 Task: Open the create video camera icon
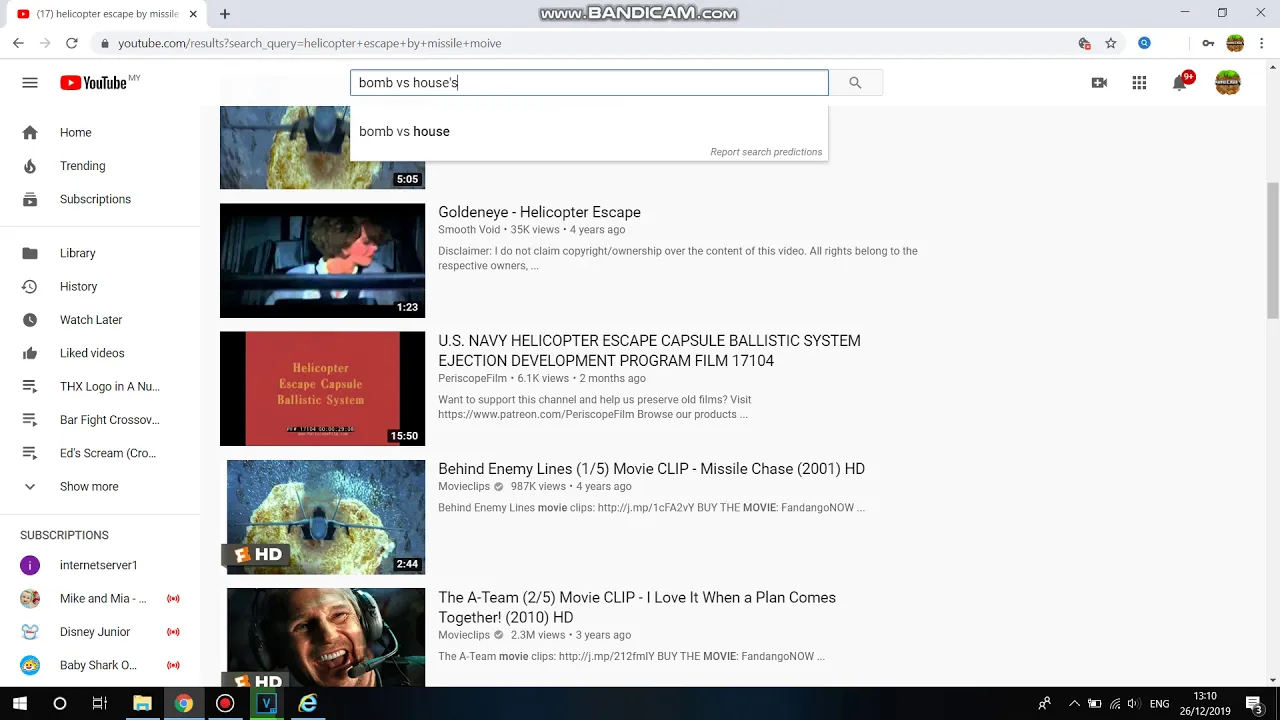(x=1099, y=83)
